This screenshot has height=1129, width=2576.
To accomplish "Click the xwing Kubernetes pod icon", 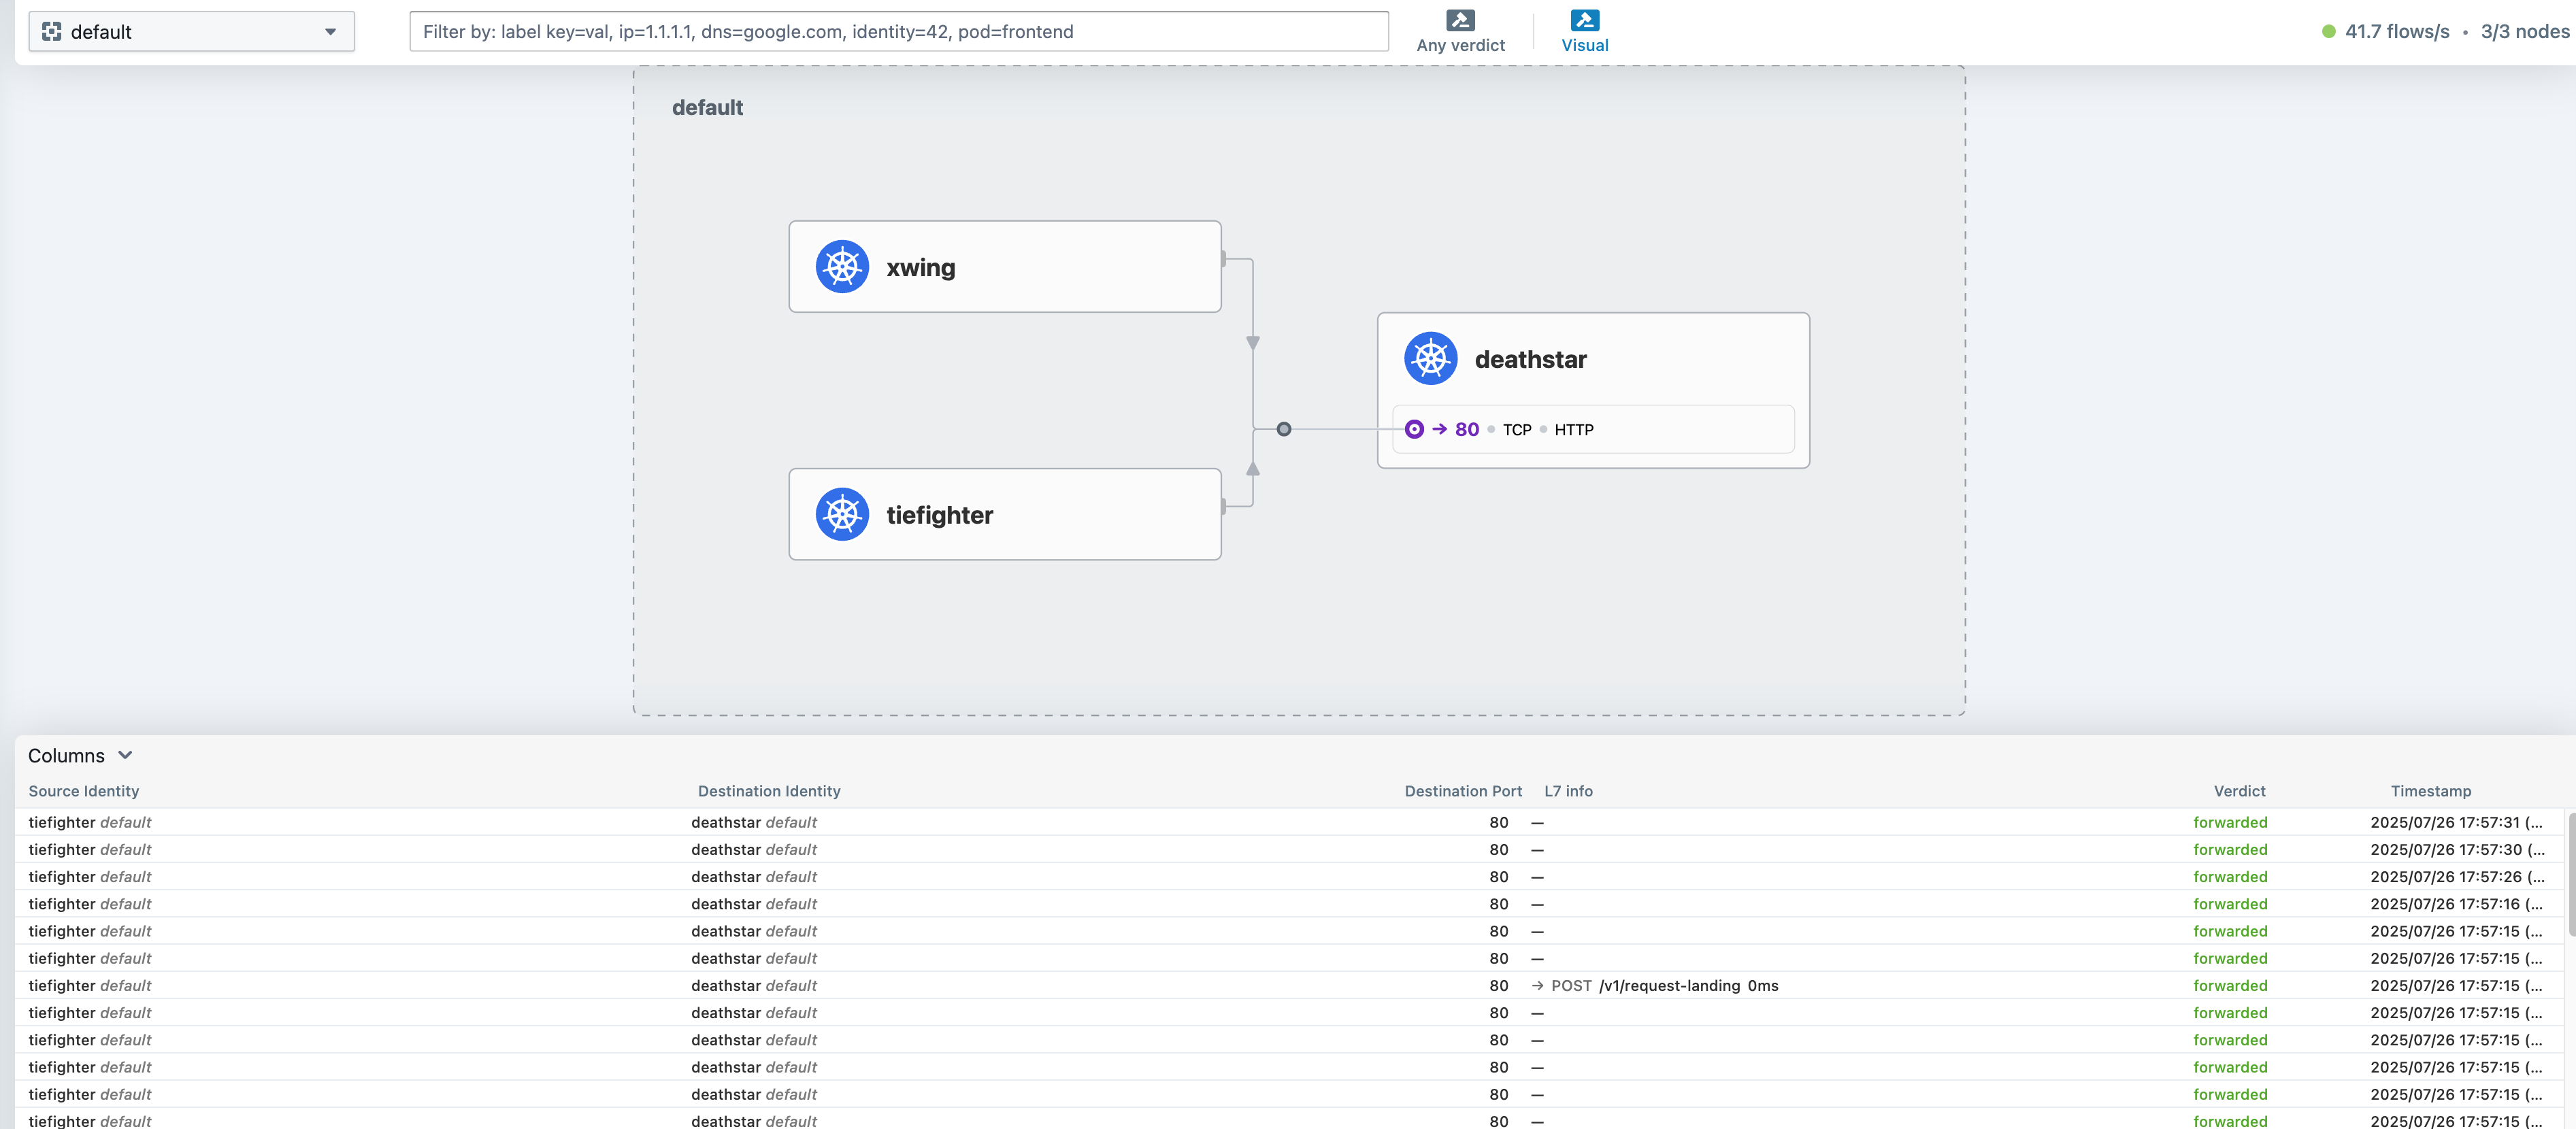I will click(x=842, y=267).
